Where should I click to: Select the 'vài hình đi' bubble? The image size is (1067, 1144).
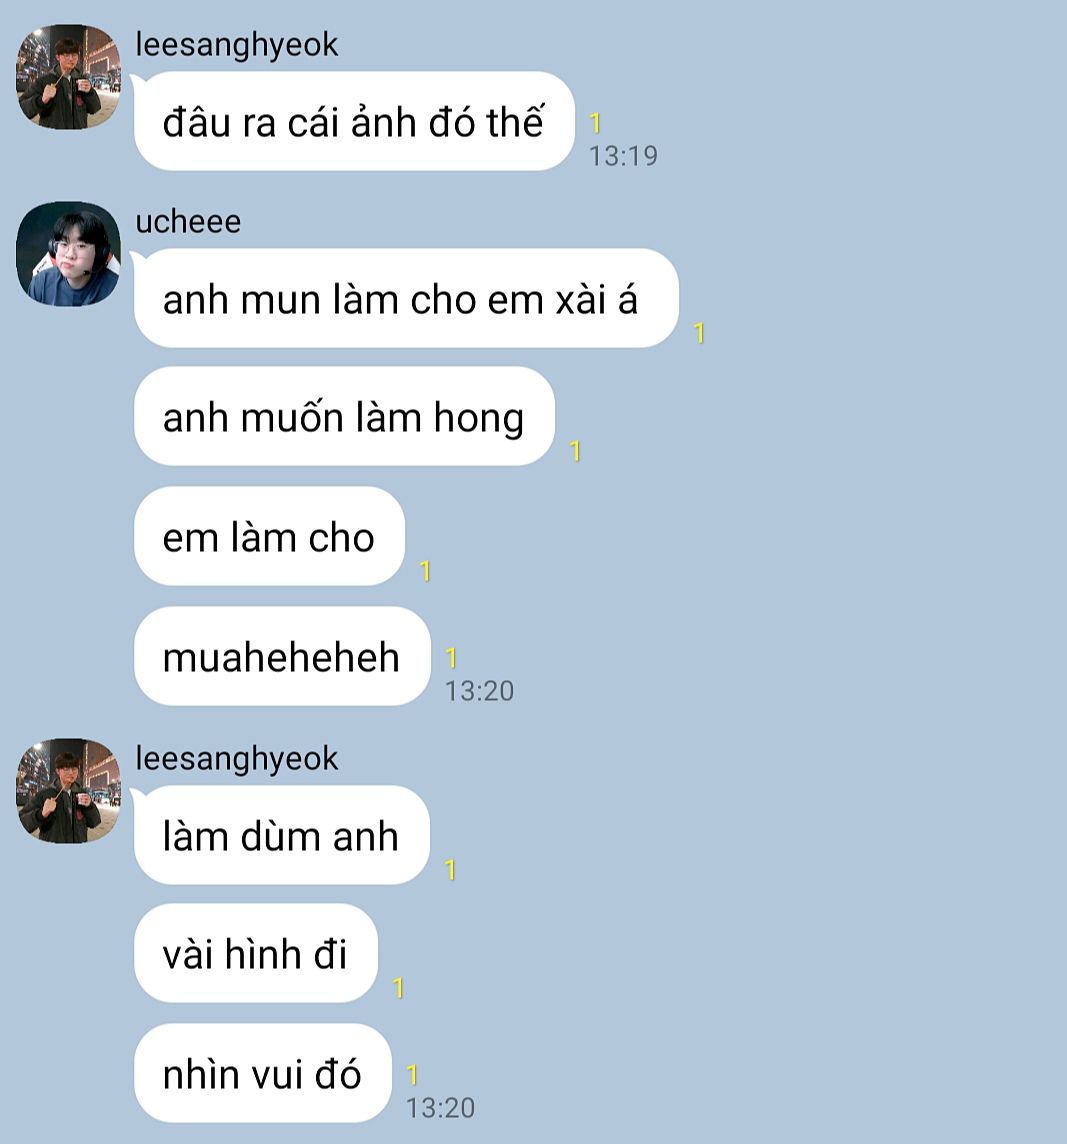click(x=256, y=954)
